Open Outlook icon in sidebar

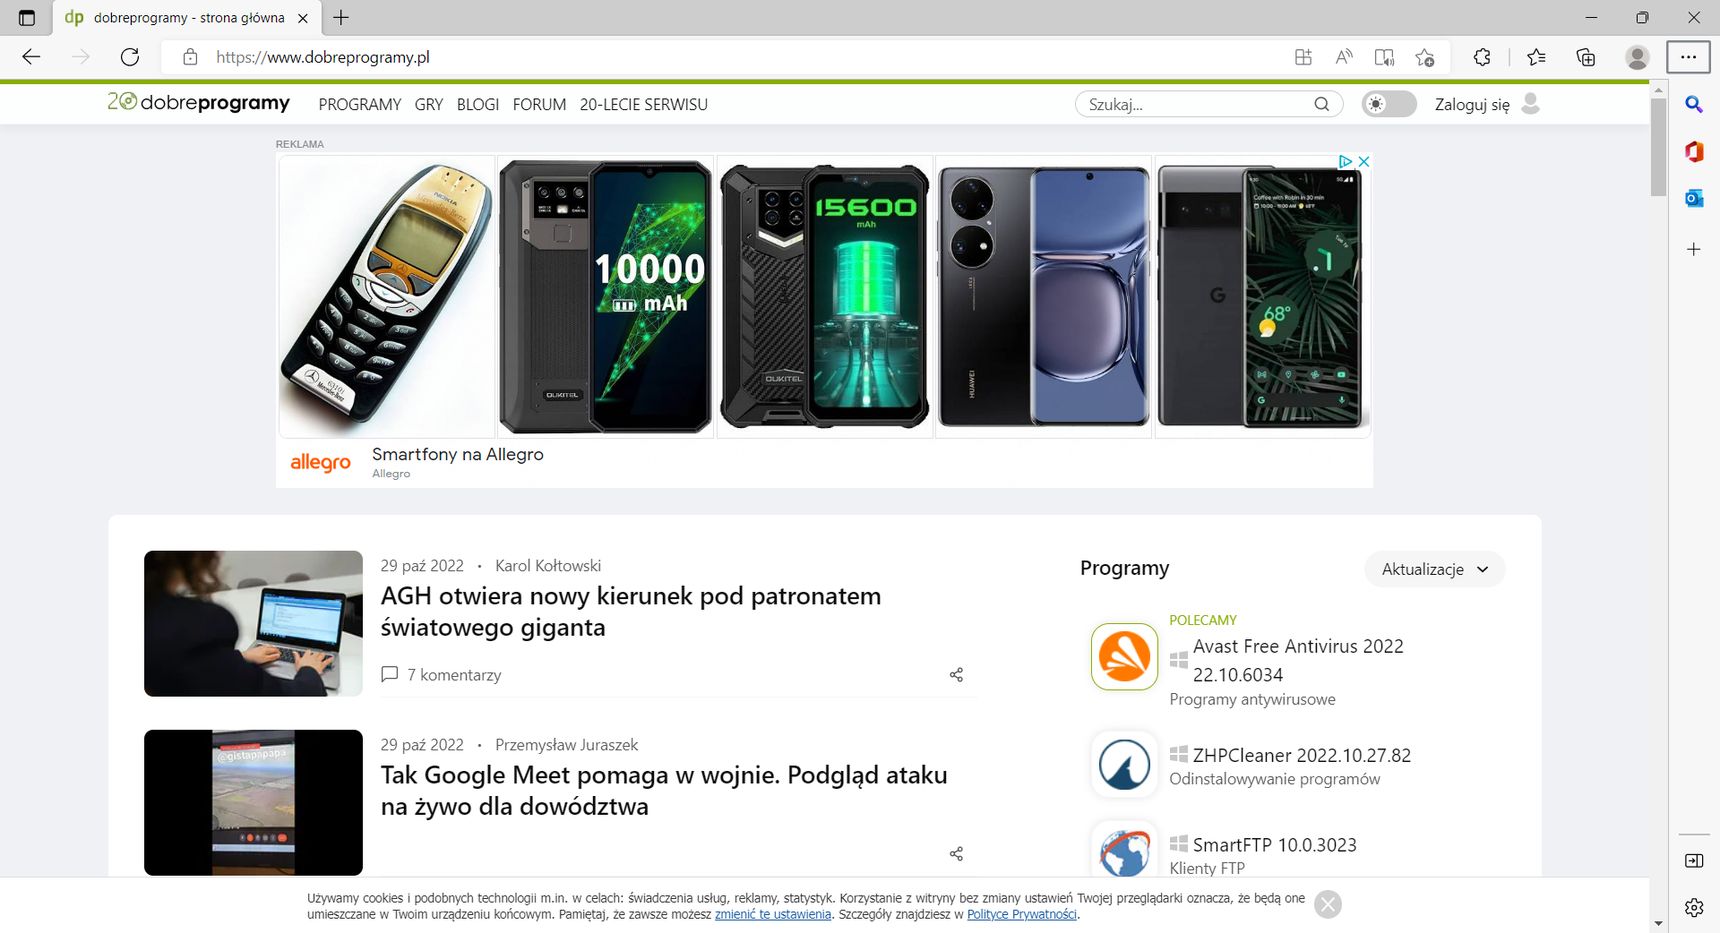1694,198
